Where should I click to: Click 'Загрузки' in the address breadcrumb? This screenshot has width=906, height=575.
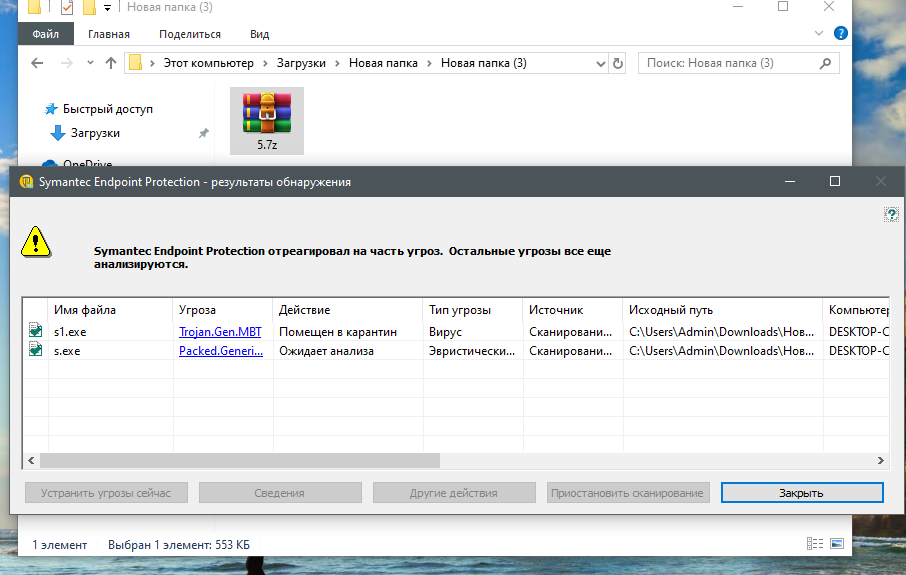(301, 63)
